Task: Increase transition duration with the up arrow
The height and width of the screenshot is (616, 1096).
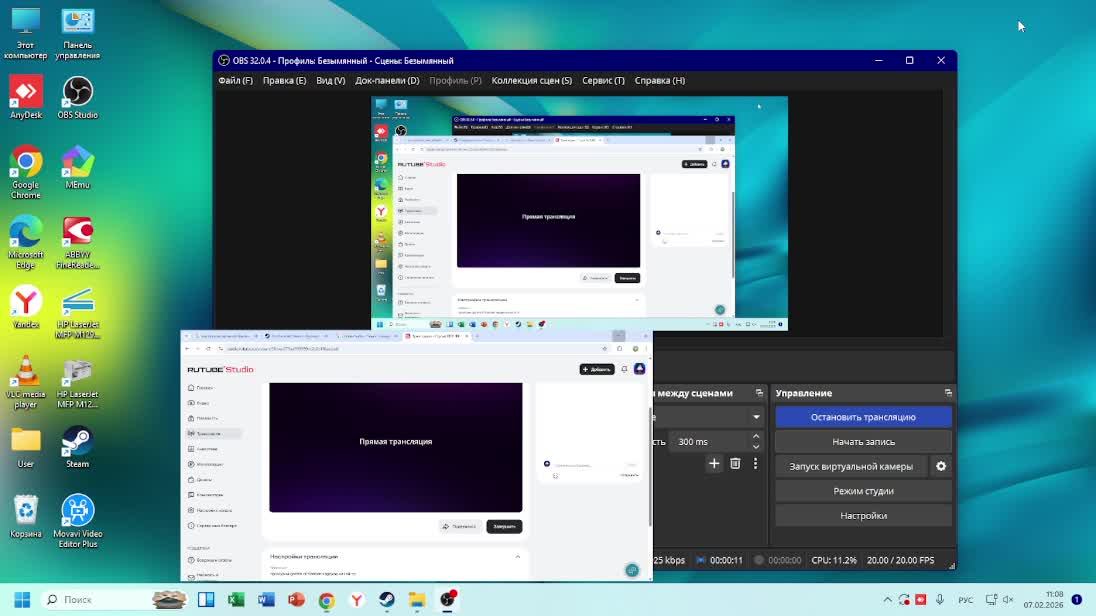Action: 756,437
